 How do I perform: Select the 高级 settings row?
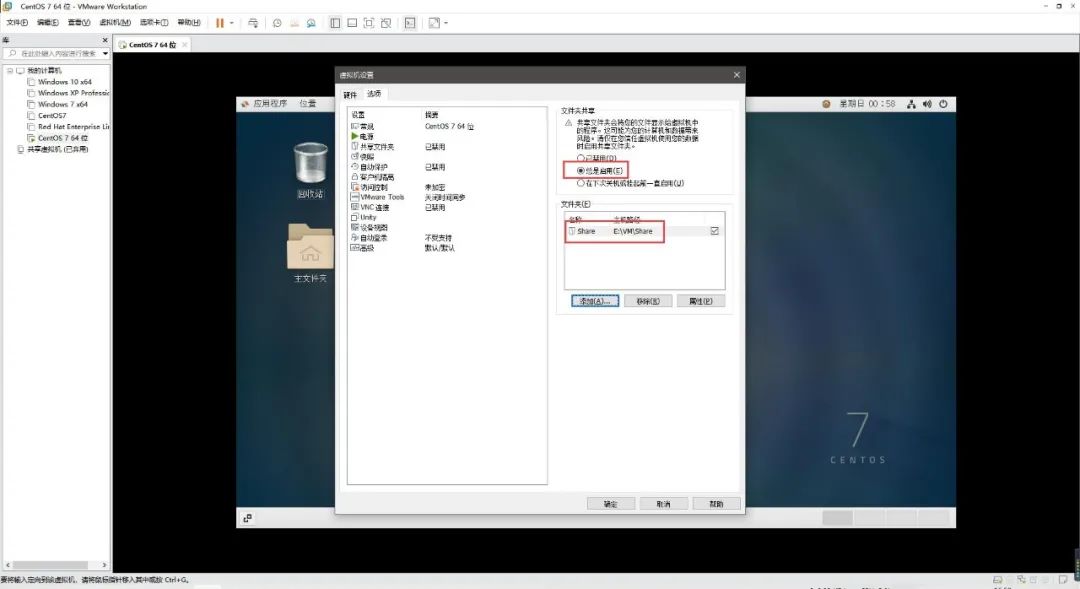click(446, 248)
